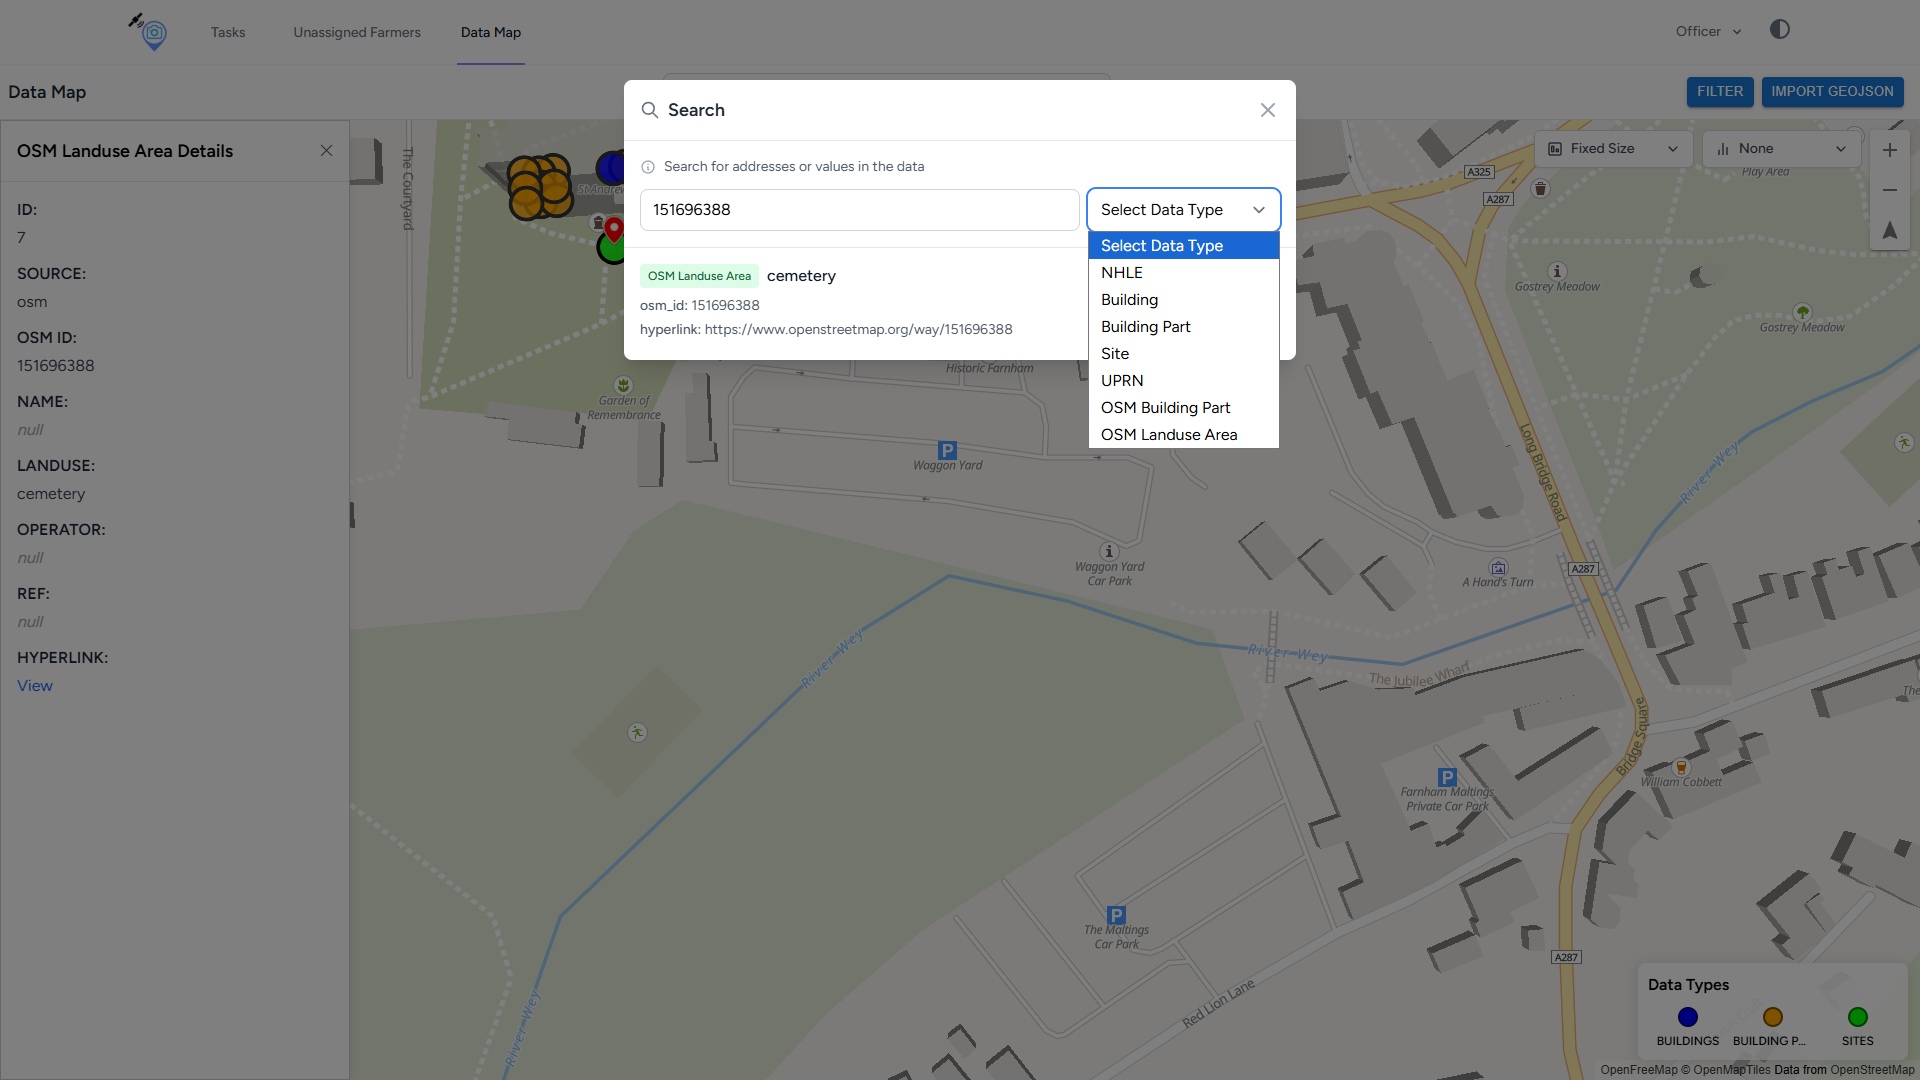Select OSM Landuse Area option
The width and height of the screenshot is (1920, 1080).
tap(1168, 435)
